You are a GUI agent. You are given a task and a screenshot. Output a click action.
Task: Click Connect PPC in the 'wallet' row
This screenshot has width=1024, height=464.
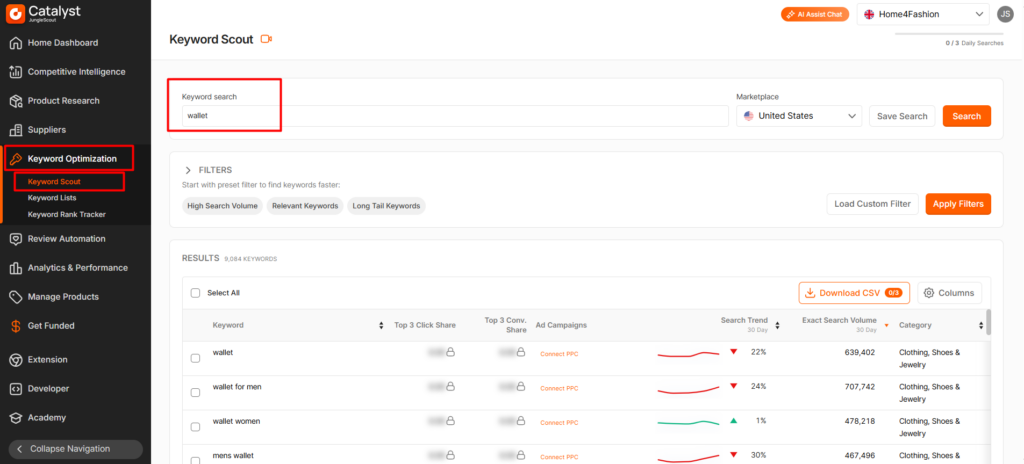tap(559, 354)
